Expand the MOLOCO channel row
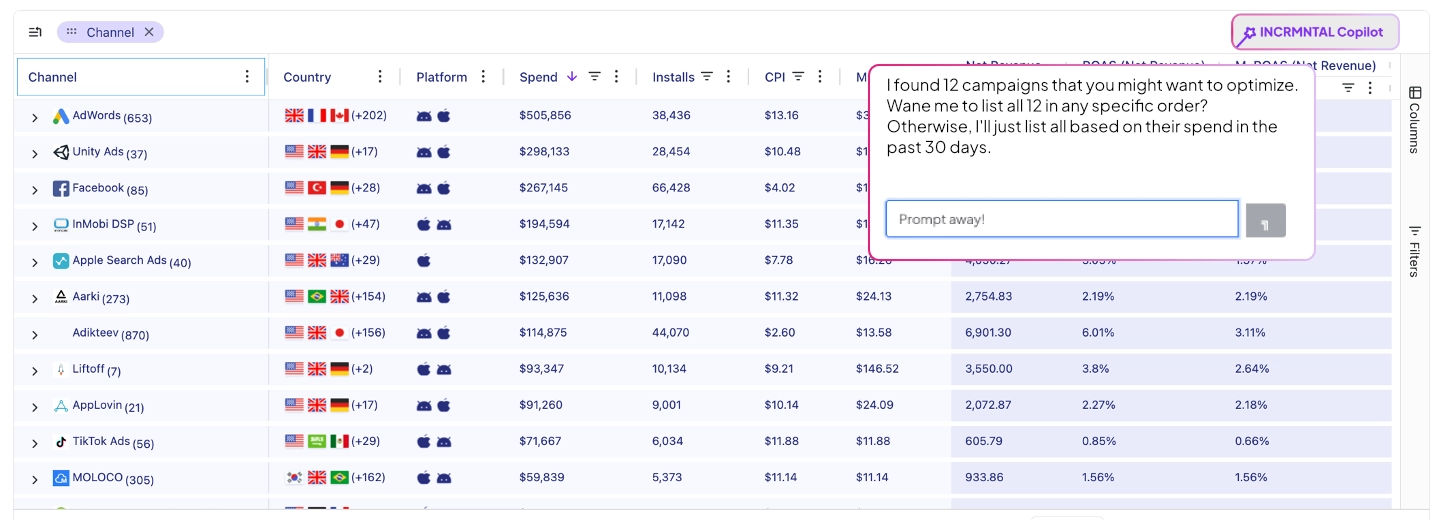Image resolution: width=1441 pixels, height=520 pixels. (x=34, y=479)
